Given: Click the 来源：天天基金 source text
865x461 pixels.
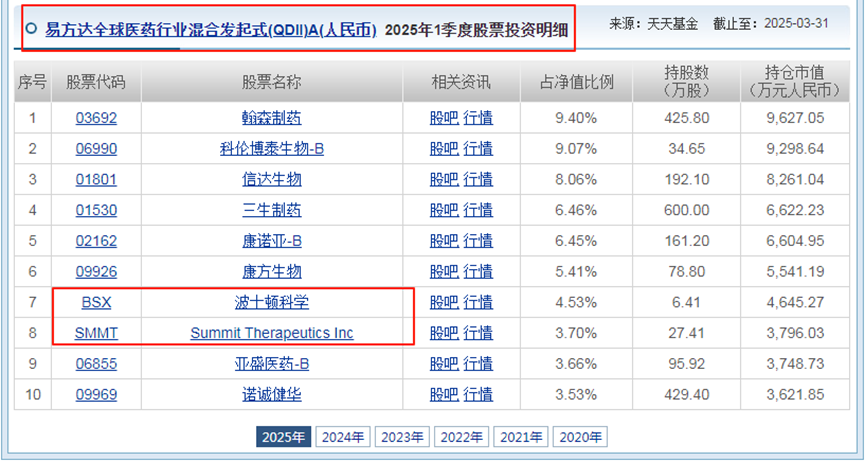Looking at the screenshot, I should click(653, 23).
